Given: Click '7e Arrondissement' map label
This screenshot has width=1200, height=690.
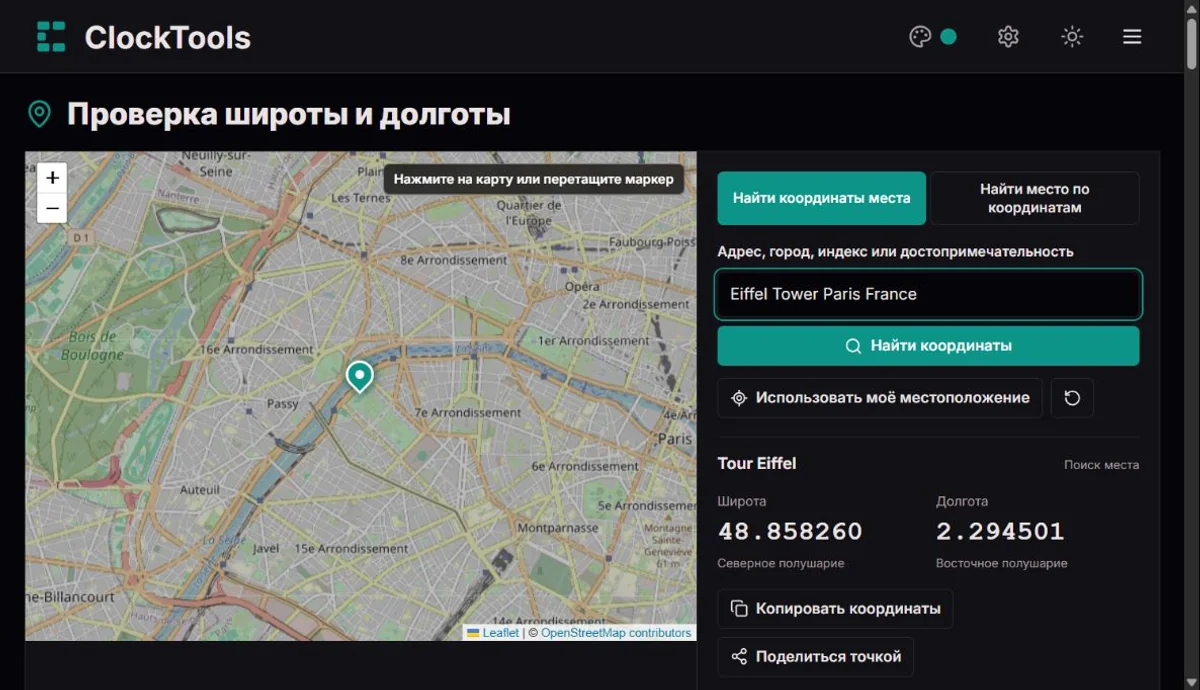Looking at the screenshot, I should (x=468, y=412).
